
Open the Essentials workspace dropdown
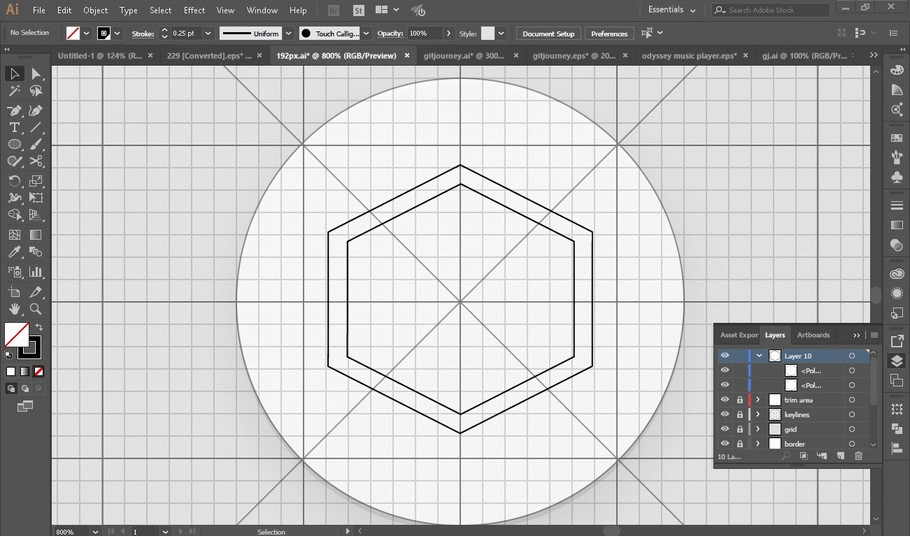click(x=671, y=10)
